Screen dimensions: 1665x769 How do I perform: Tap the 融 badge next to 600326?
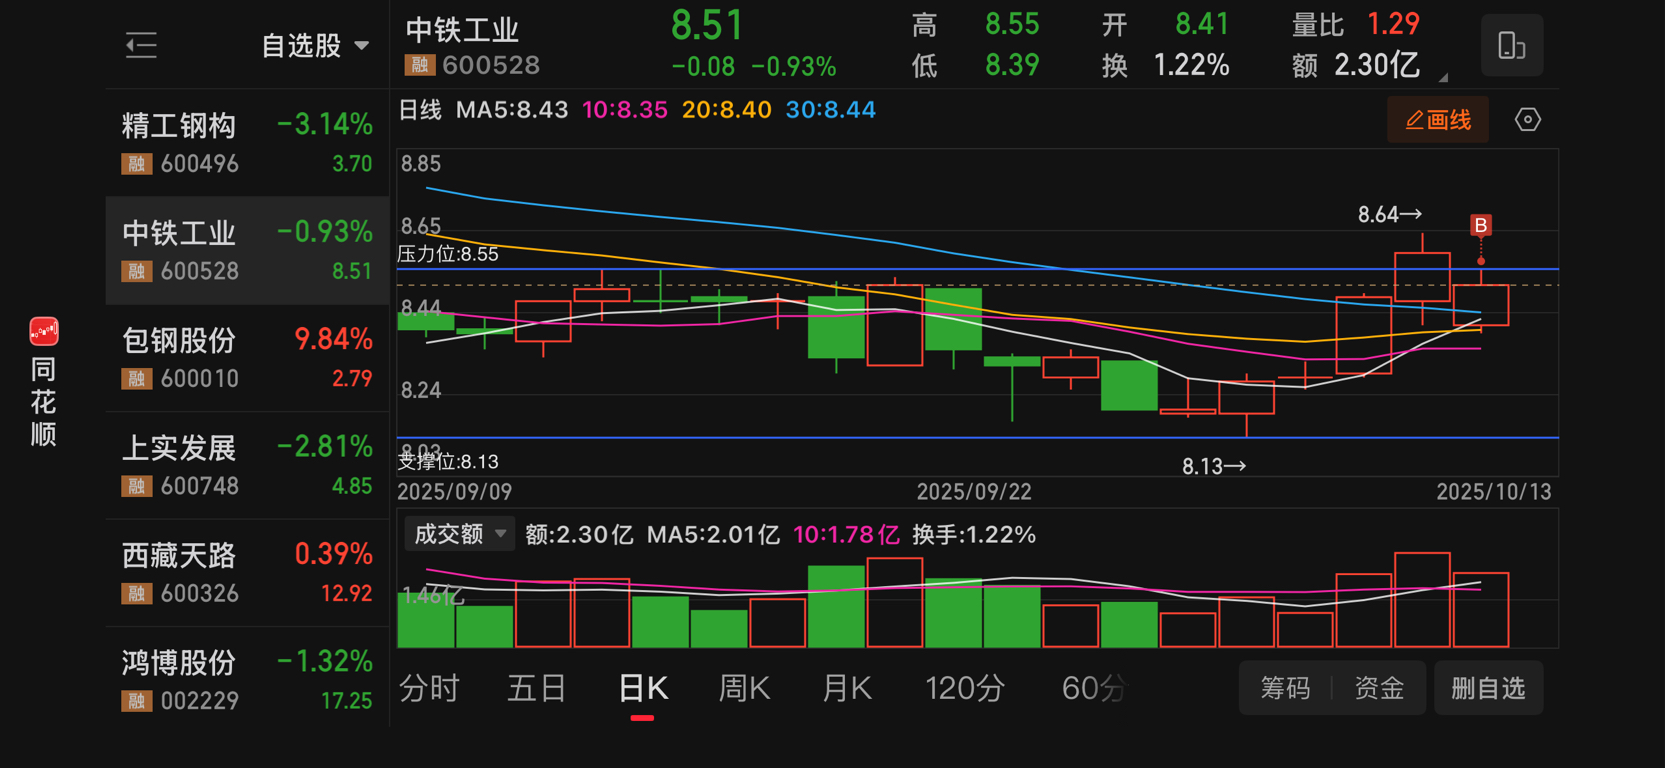click(x=137, y=594)
